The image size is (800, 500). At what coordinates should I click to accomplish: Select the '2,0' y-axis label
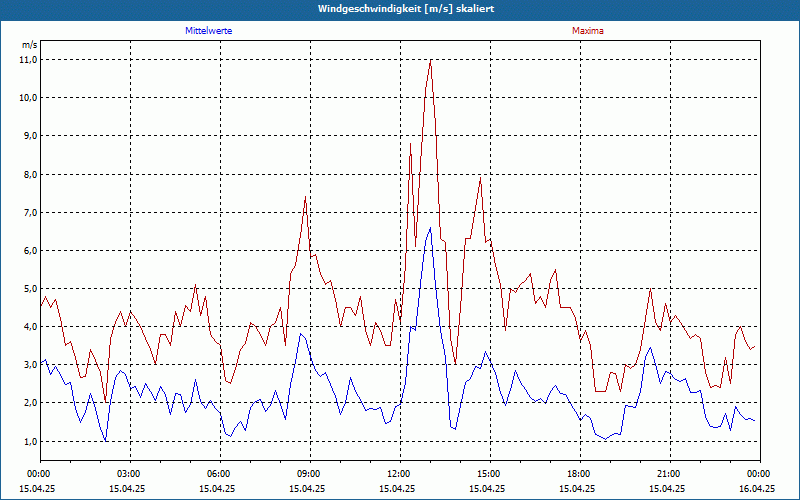click(31, 403)
